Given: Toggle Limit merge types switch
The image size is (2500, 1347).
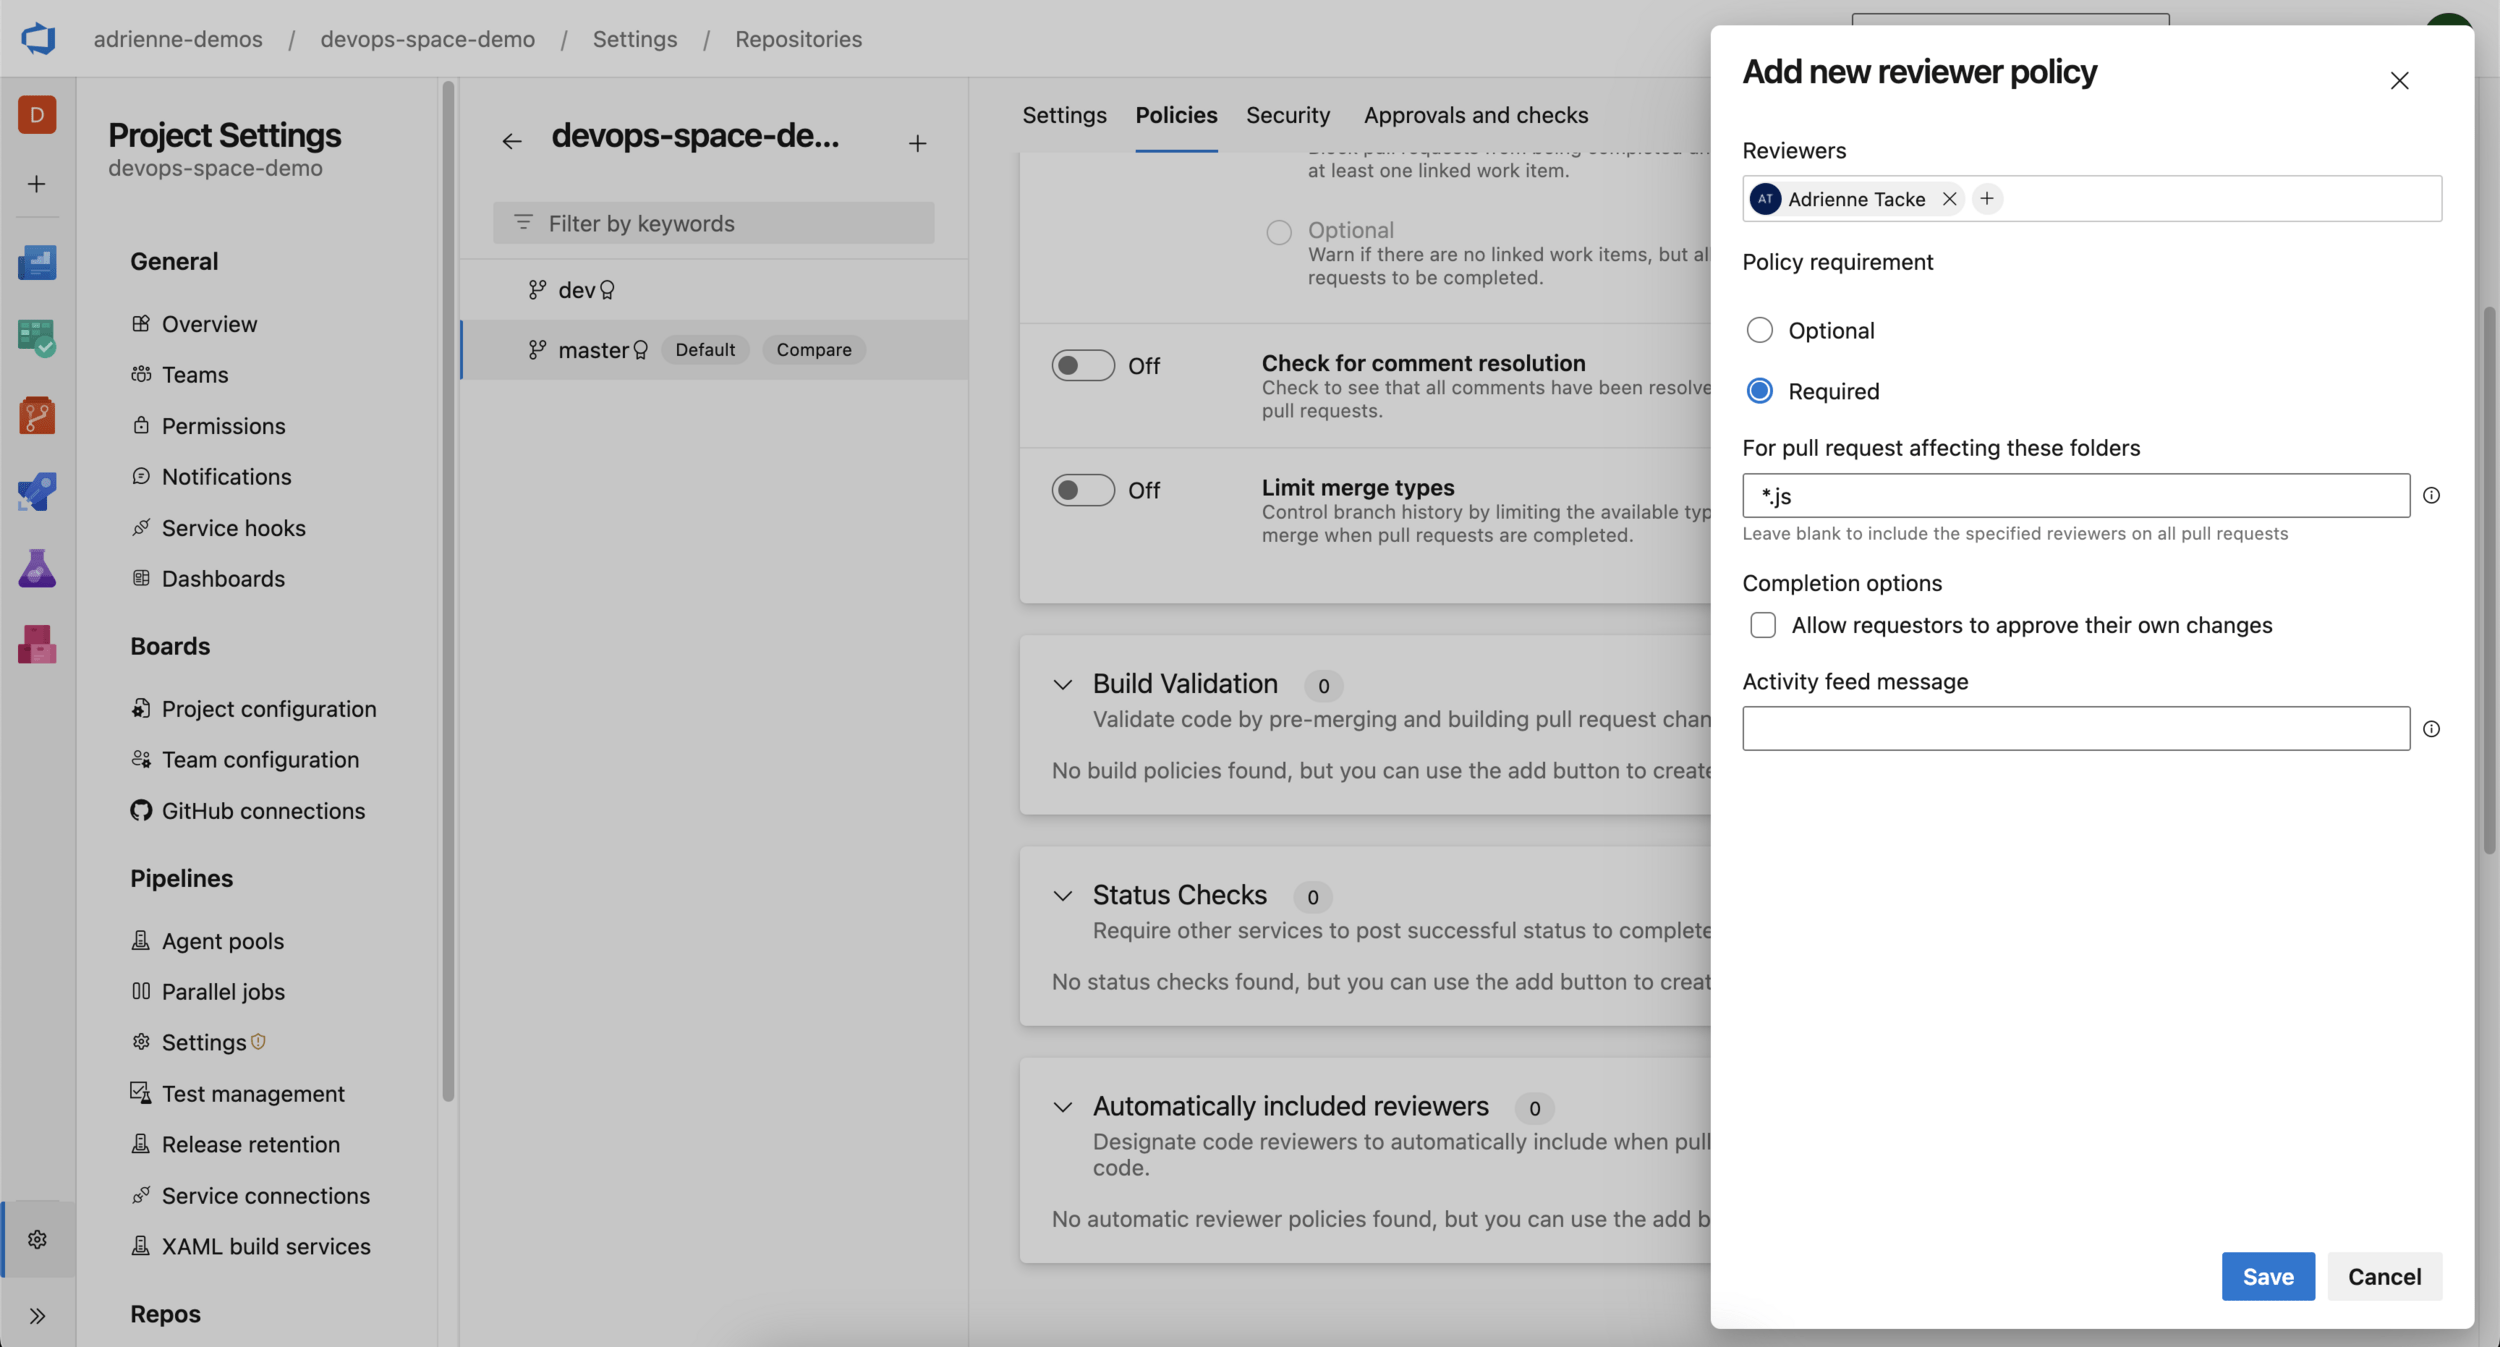Looking at the screenshot, I should (x=1082, y=490).
